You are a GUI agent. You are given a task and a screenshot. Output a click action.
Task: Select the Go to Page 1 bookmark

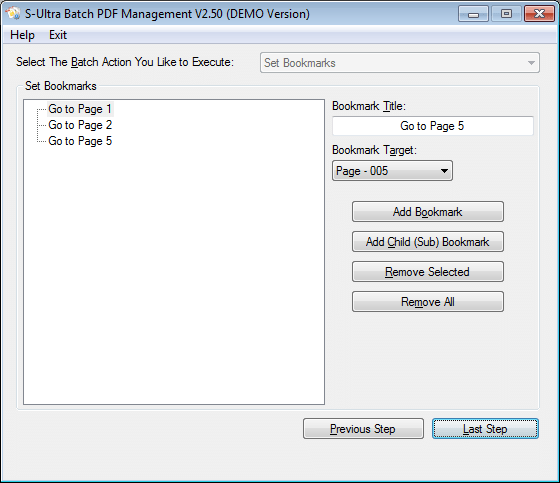(x=80, y=109)
